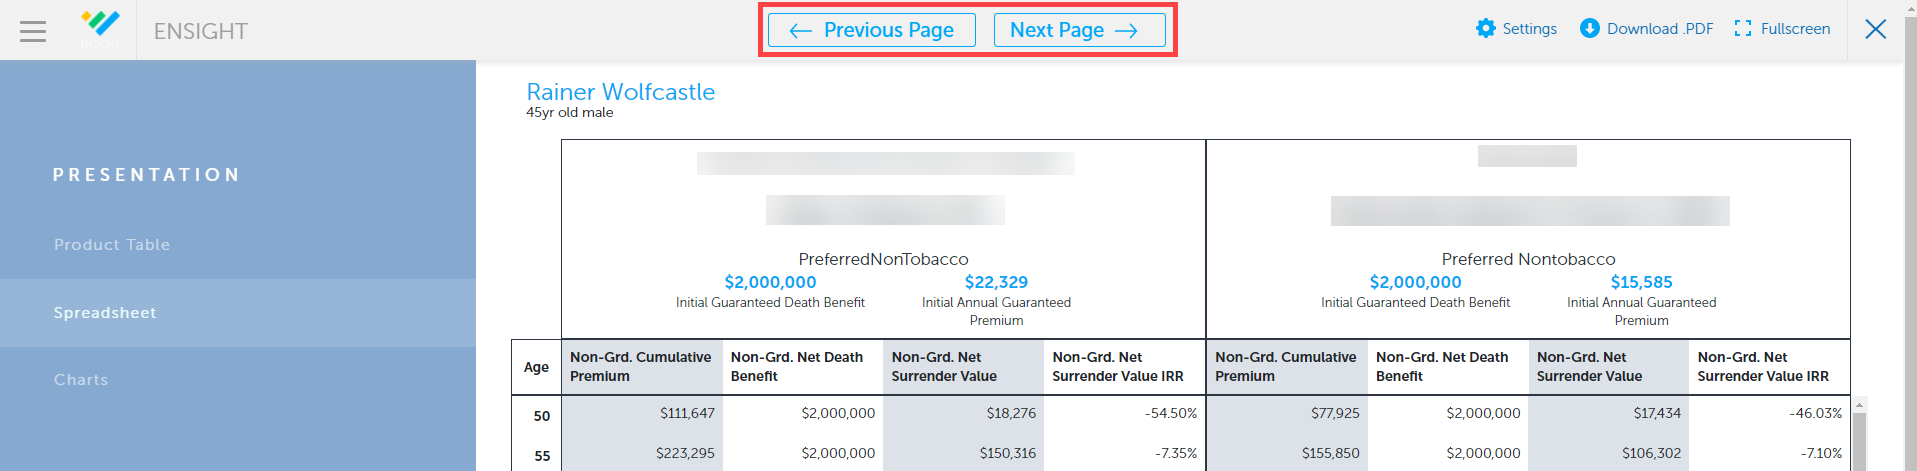Click the age 50 row label
Viewport: 1917px width, 471px height.
click(542, 416)
